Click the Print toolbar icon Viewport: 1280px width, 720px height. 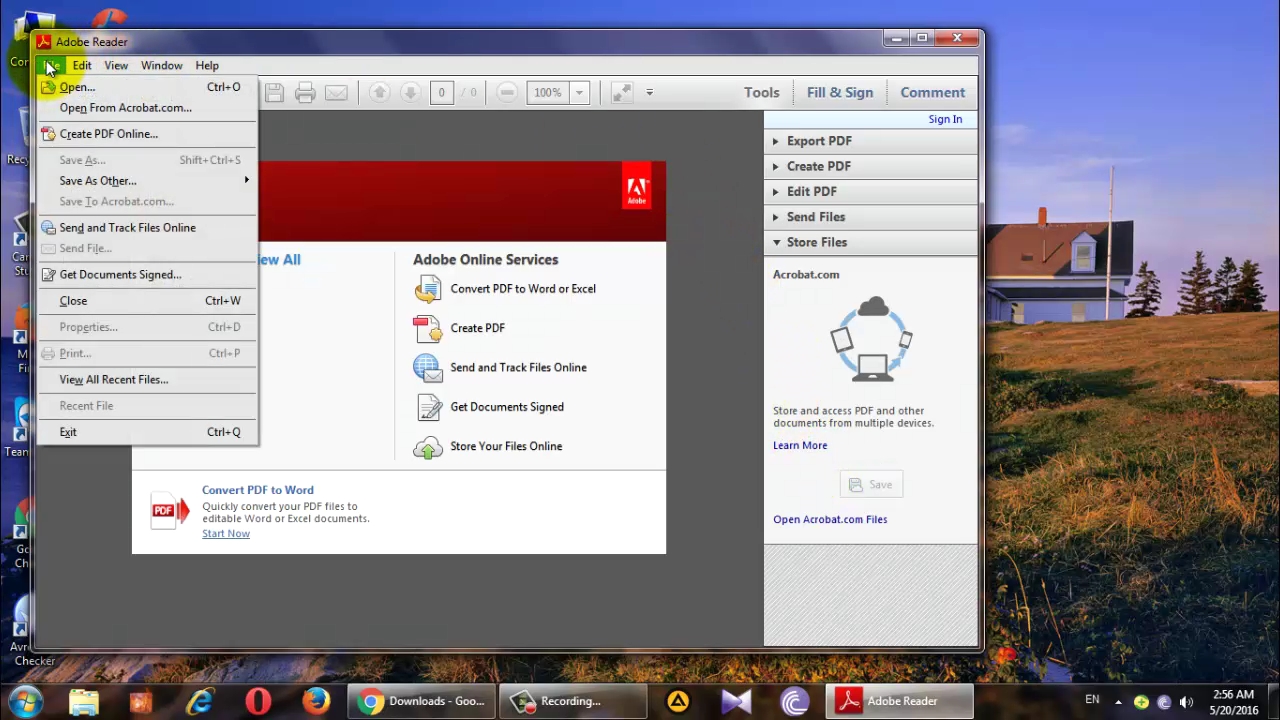(305, 93)
